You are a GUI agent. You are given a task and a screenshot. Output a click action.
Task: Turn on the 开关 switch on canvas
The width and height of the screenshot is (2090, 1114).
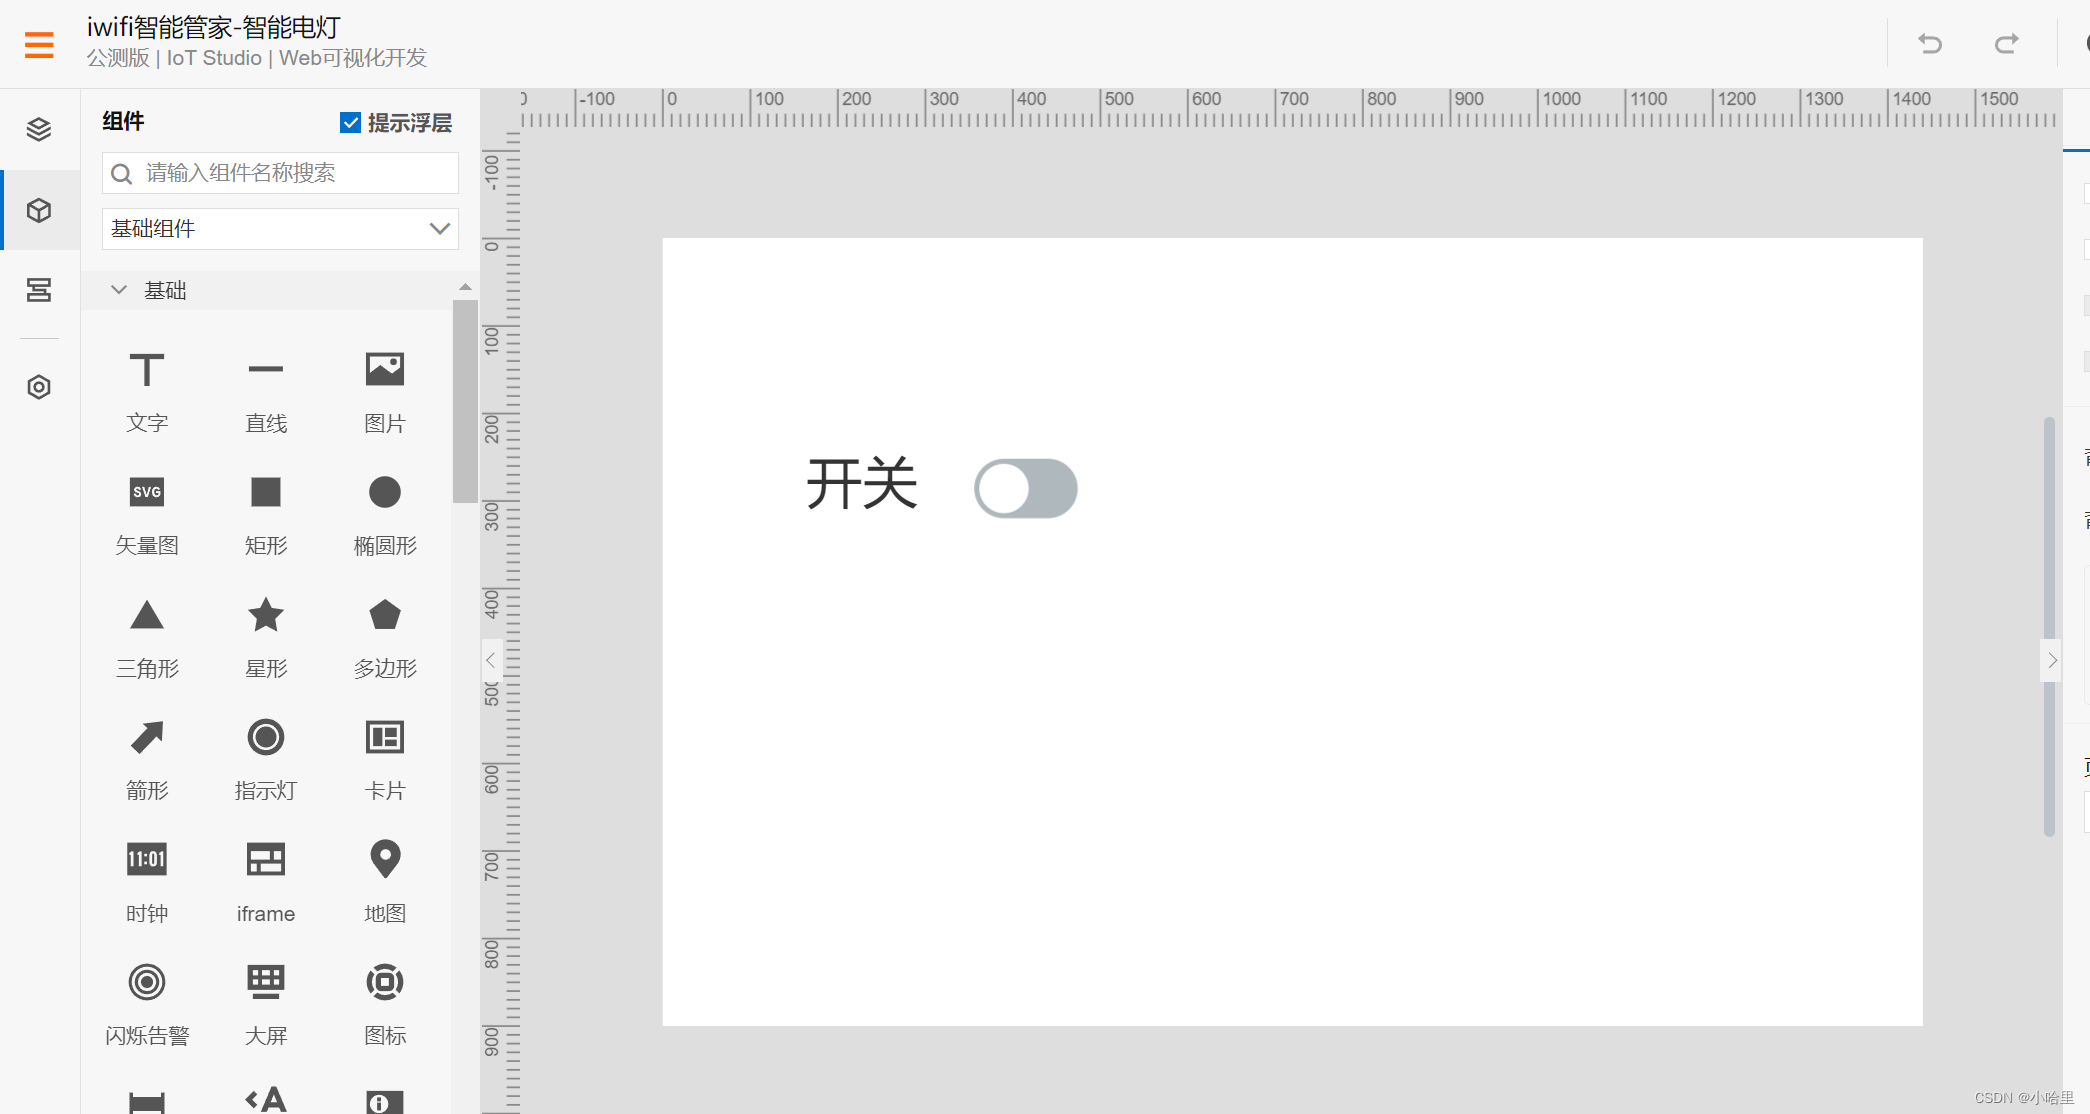pos(1026,488)
